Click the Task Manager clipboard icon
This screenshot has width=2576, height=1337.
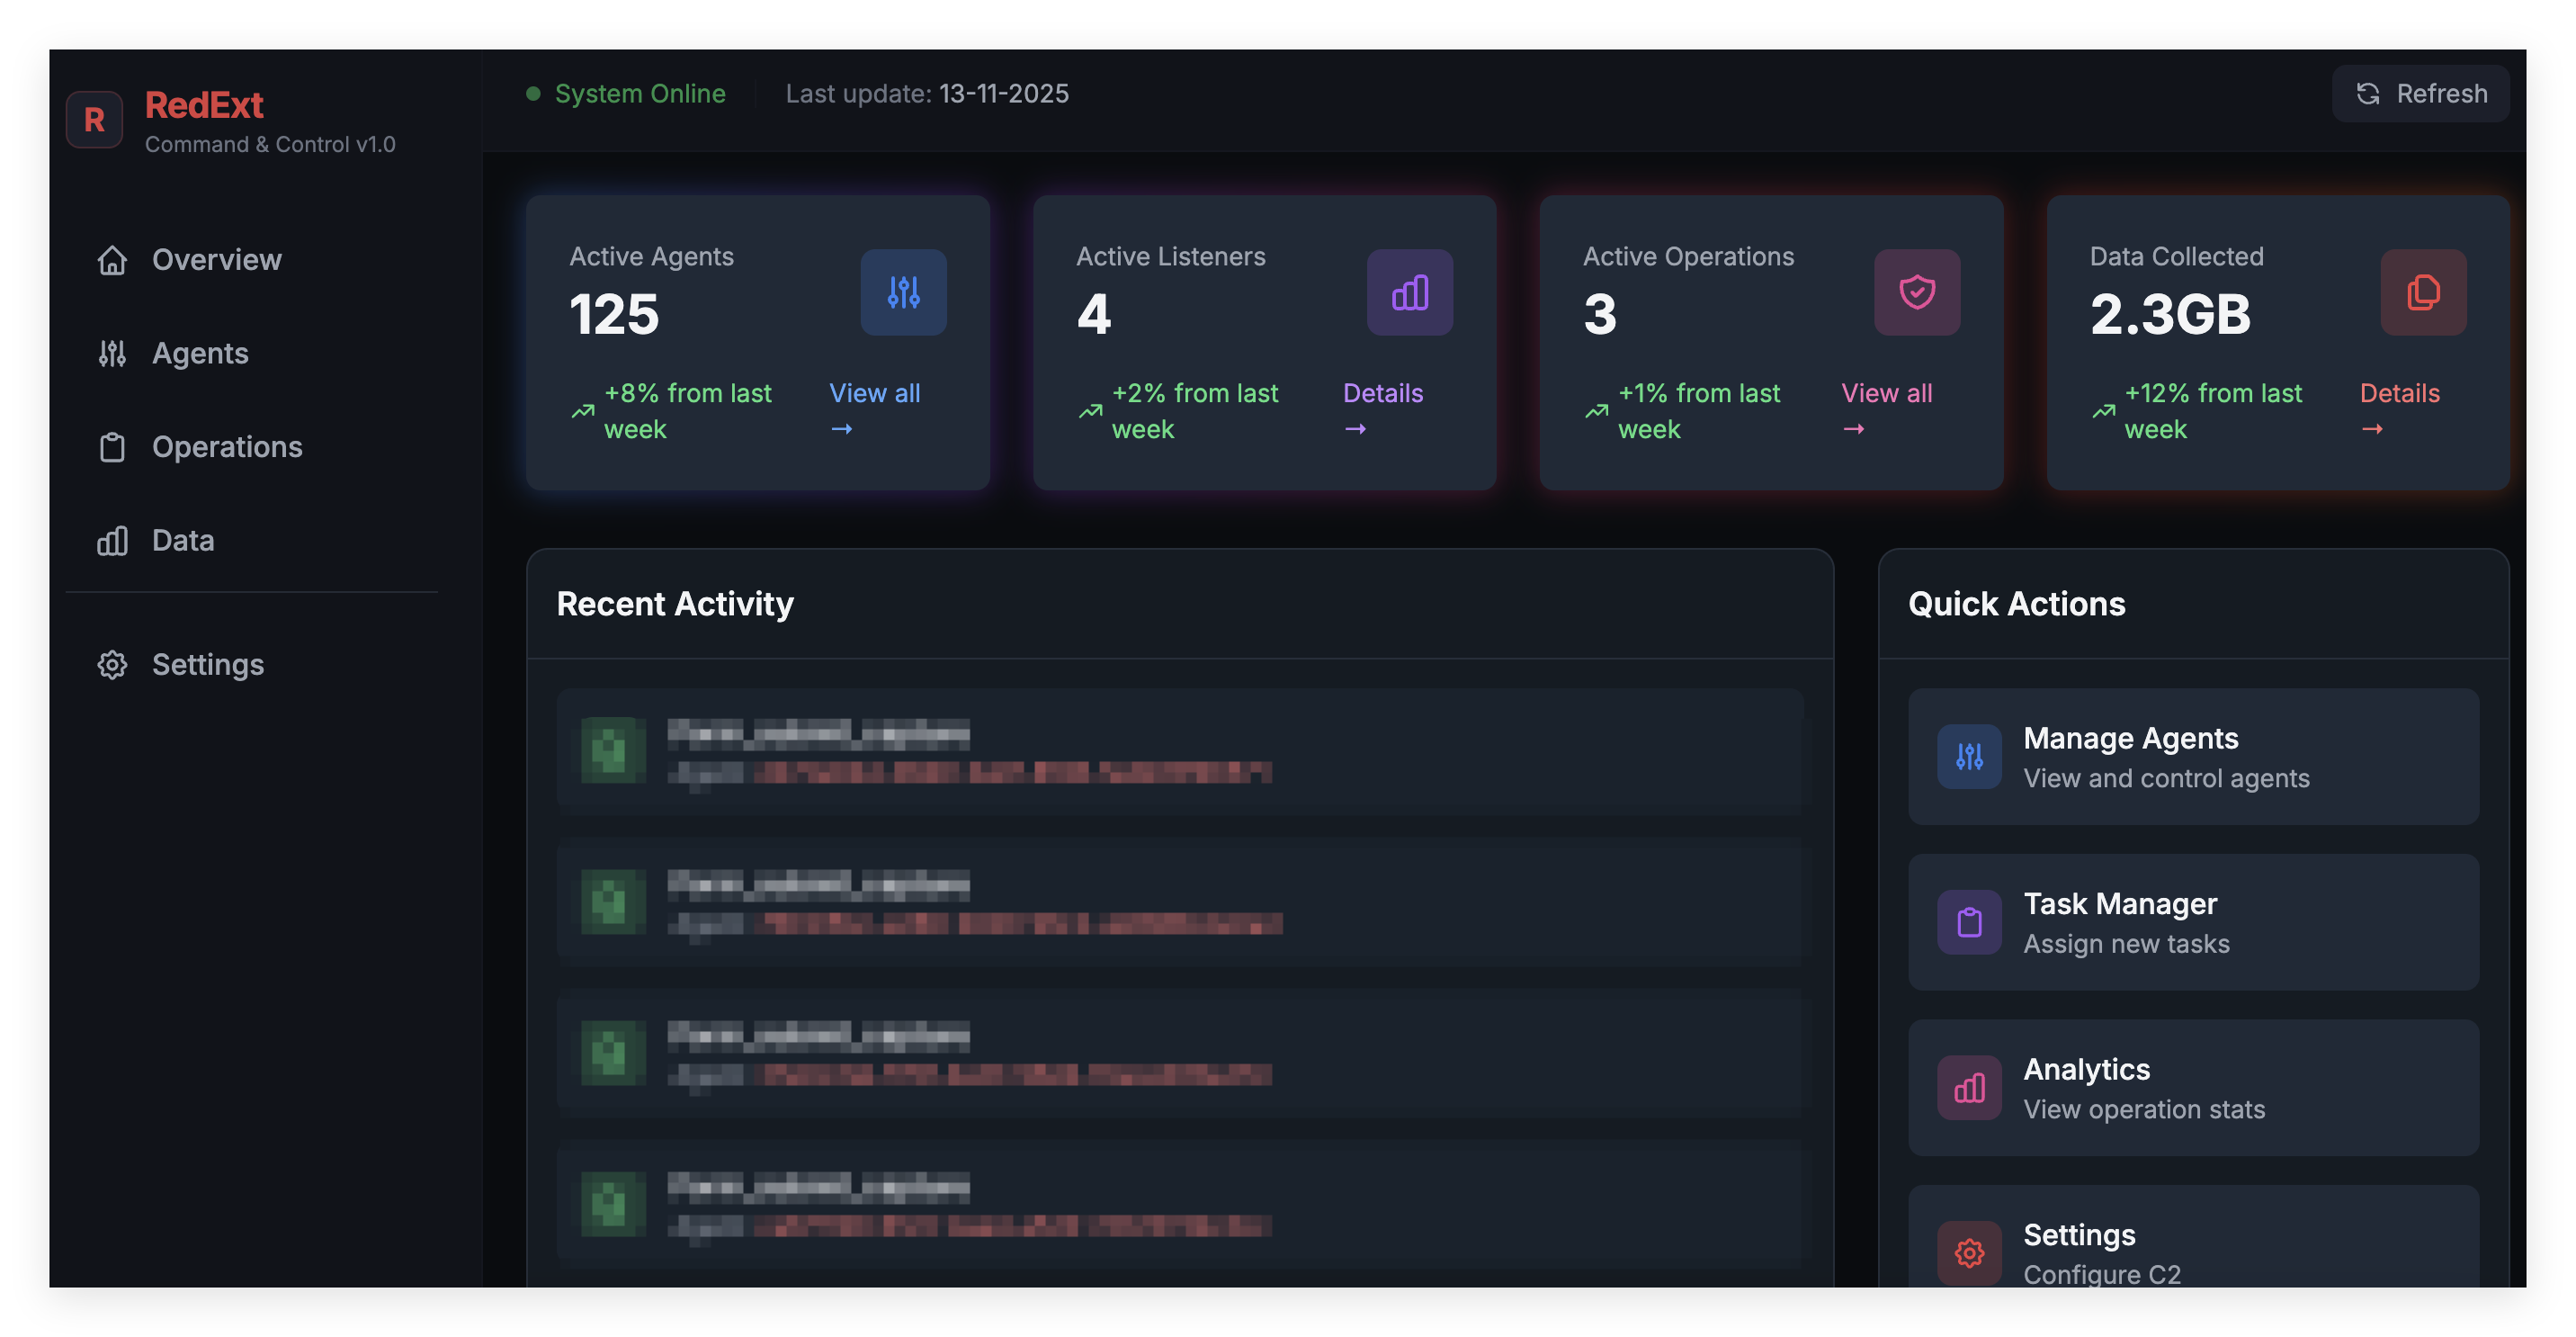(x=1968, y=922)
